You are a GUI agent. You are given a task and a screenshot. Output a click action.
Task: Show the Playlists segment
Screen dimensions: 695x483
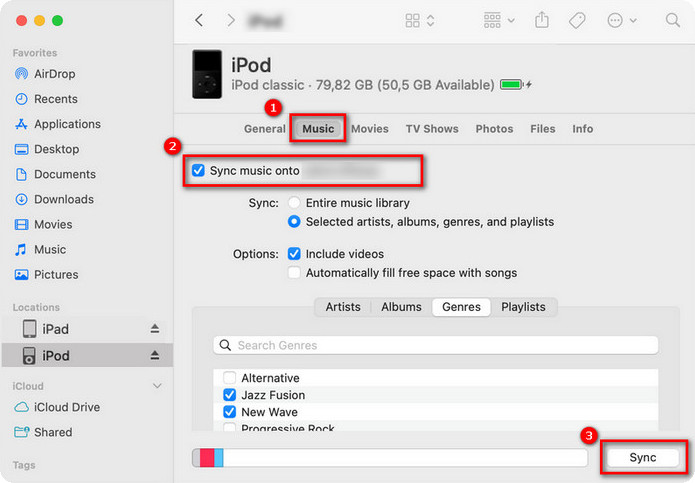(x=523, y=307)
